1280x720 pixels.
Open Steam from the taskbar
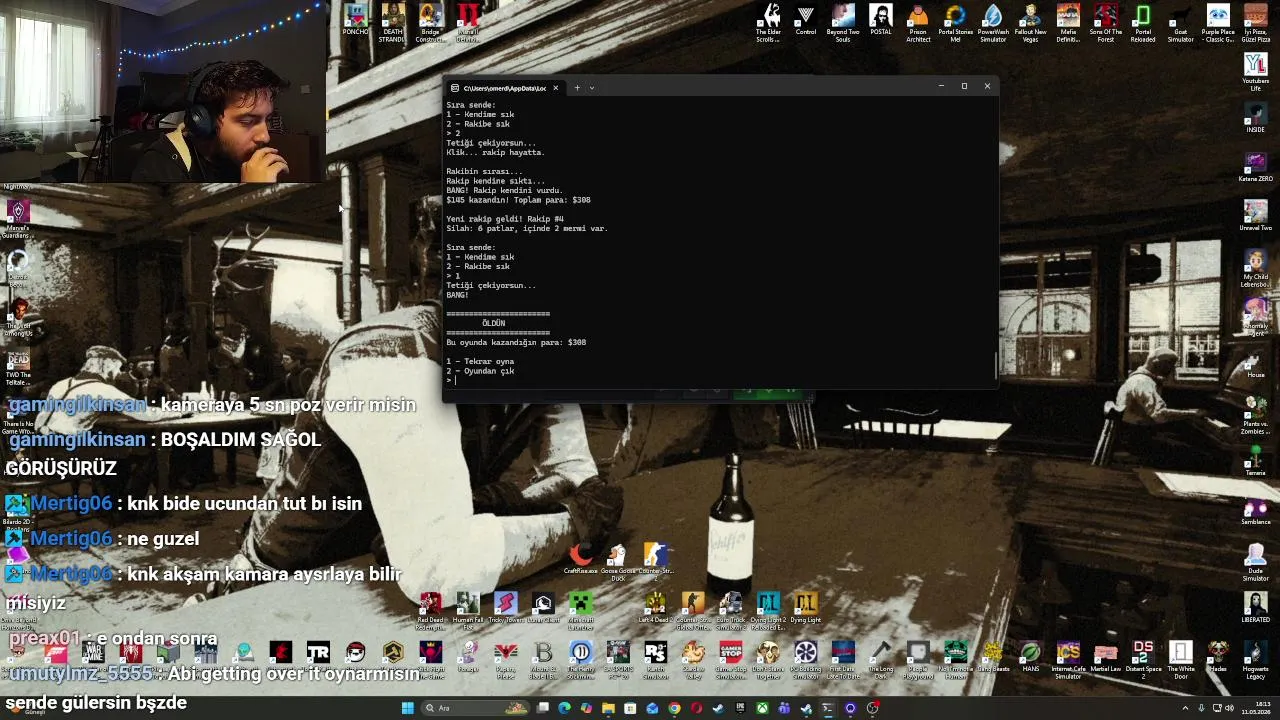coord(718,708)
